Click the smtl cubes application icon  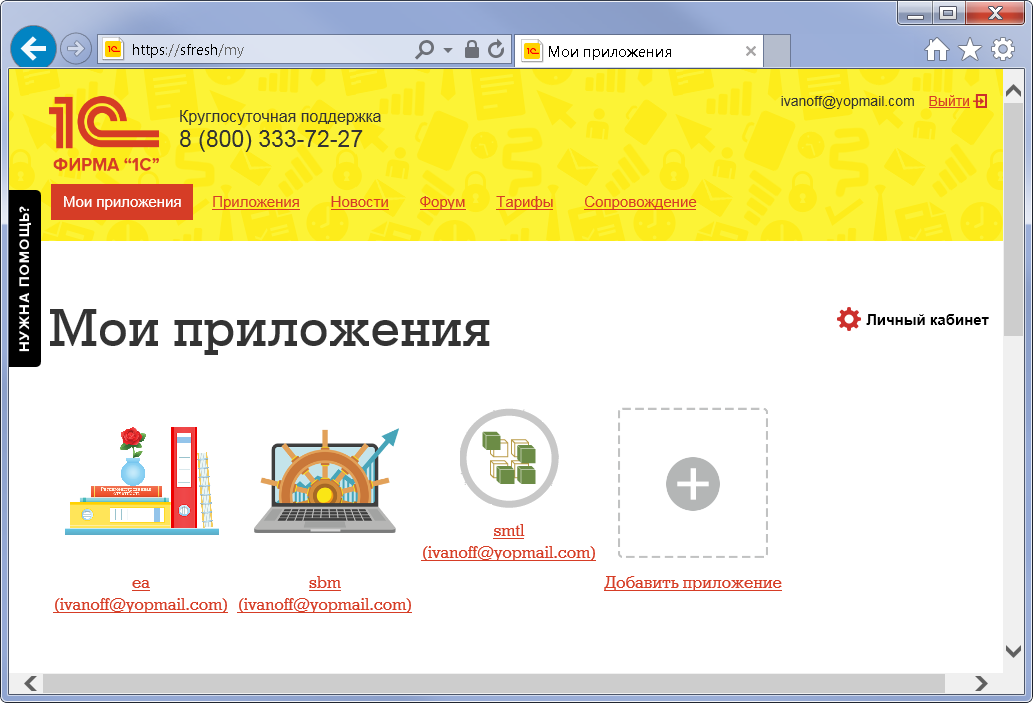(x=509, y=459)
